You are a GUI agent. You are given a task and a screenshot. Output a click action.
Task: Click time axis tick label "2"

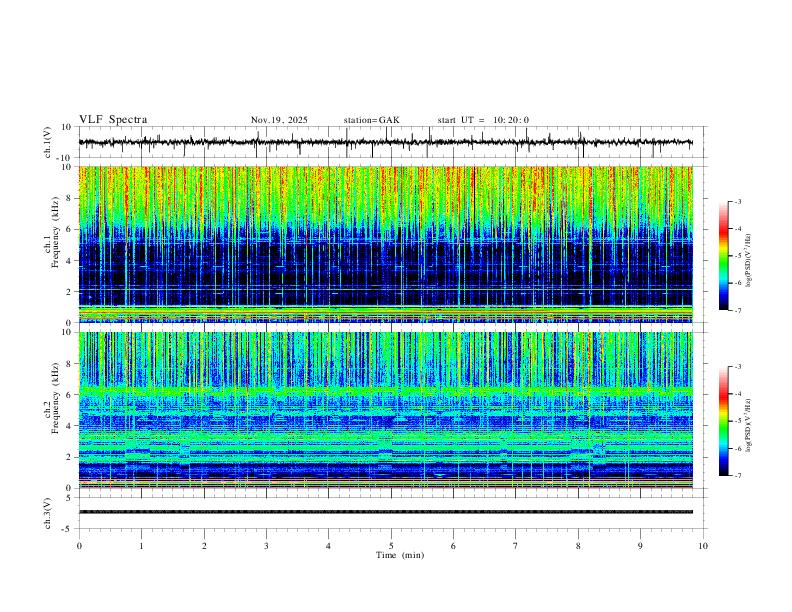point(204,546)
